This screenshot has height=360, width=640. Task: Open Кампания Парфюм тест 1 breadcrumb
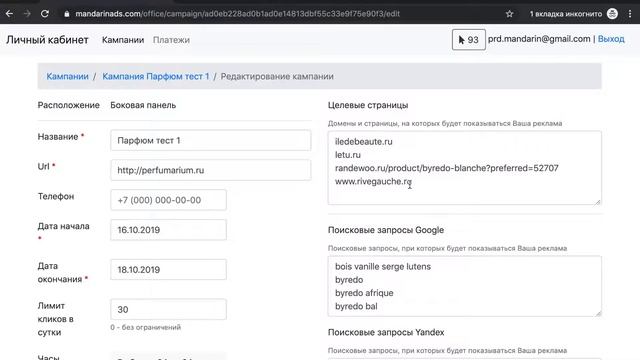click(x=156, y=76)
